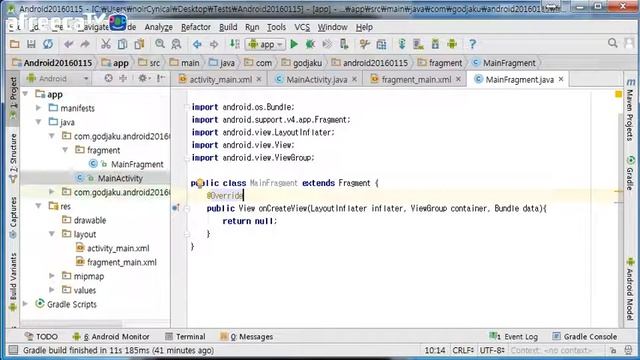This screenshot has width=640, height=360.
Task: Click the Cut scissors icon
Action: (x=106, y=44)
